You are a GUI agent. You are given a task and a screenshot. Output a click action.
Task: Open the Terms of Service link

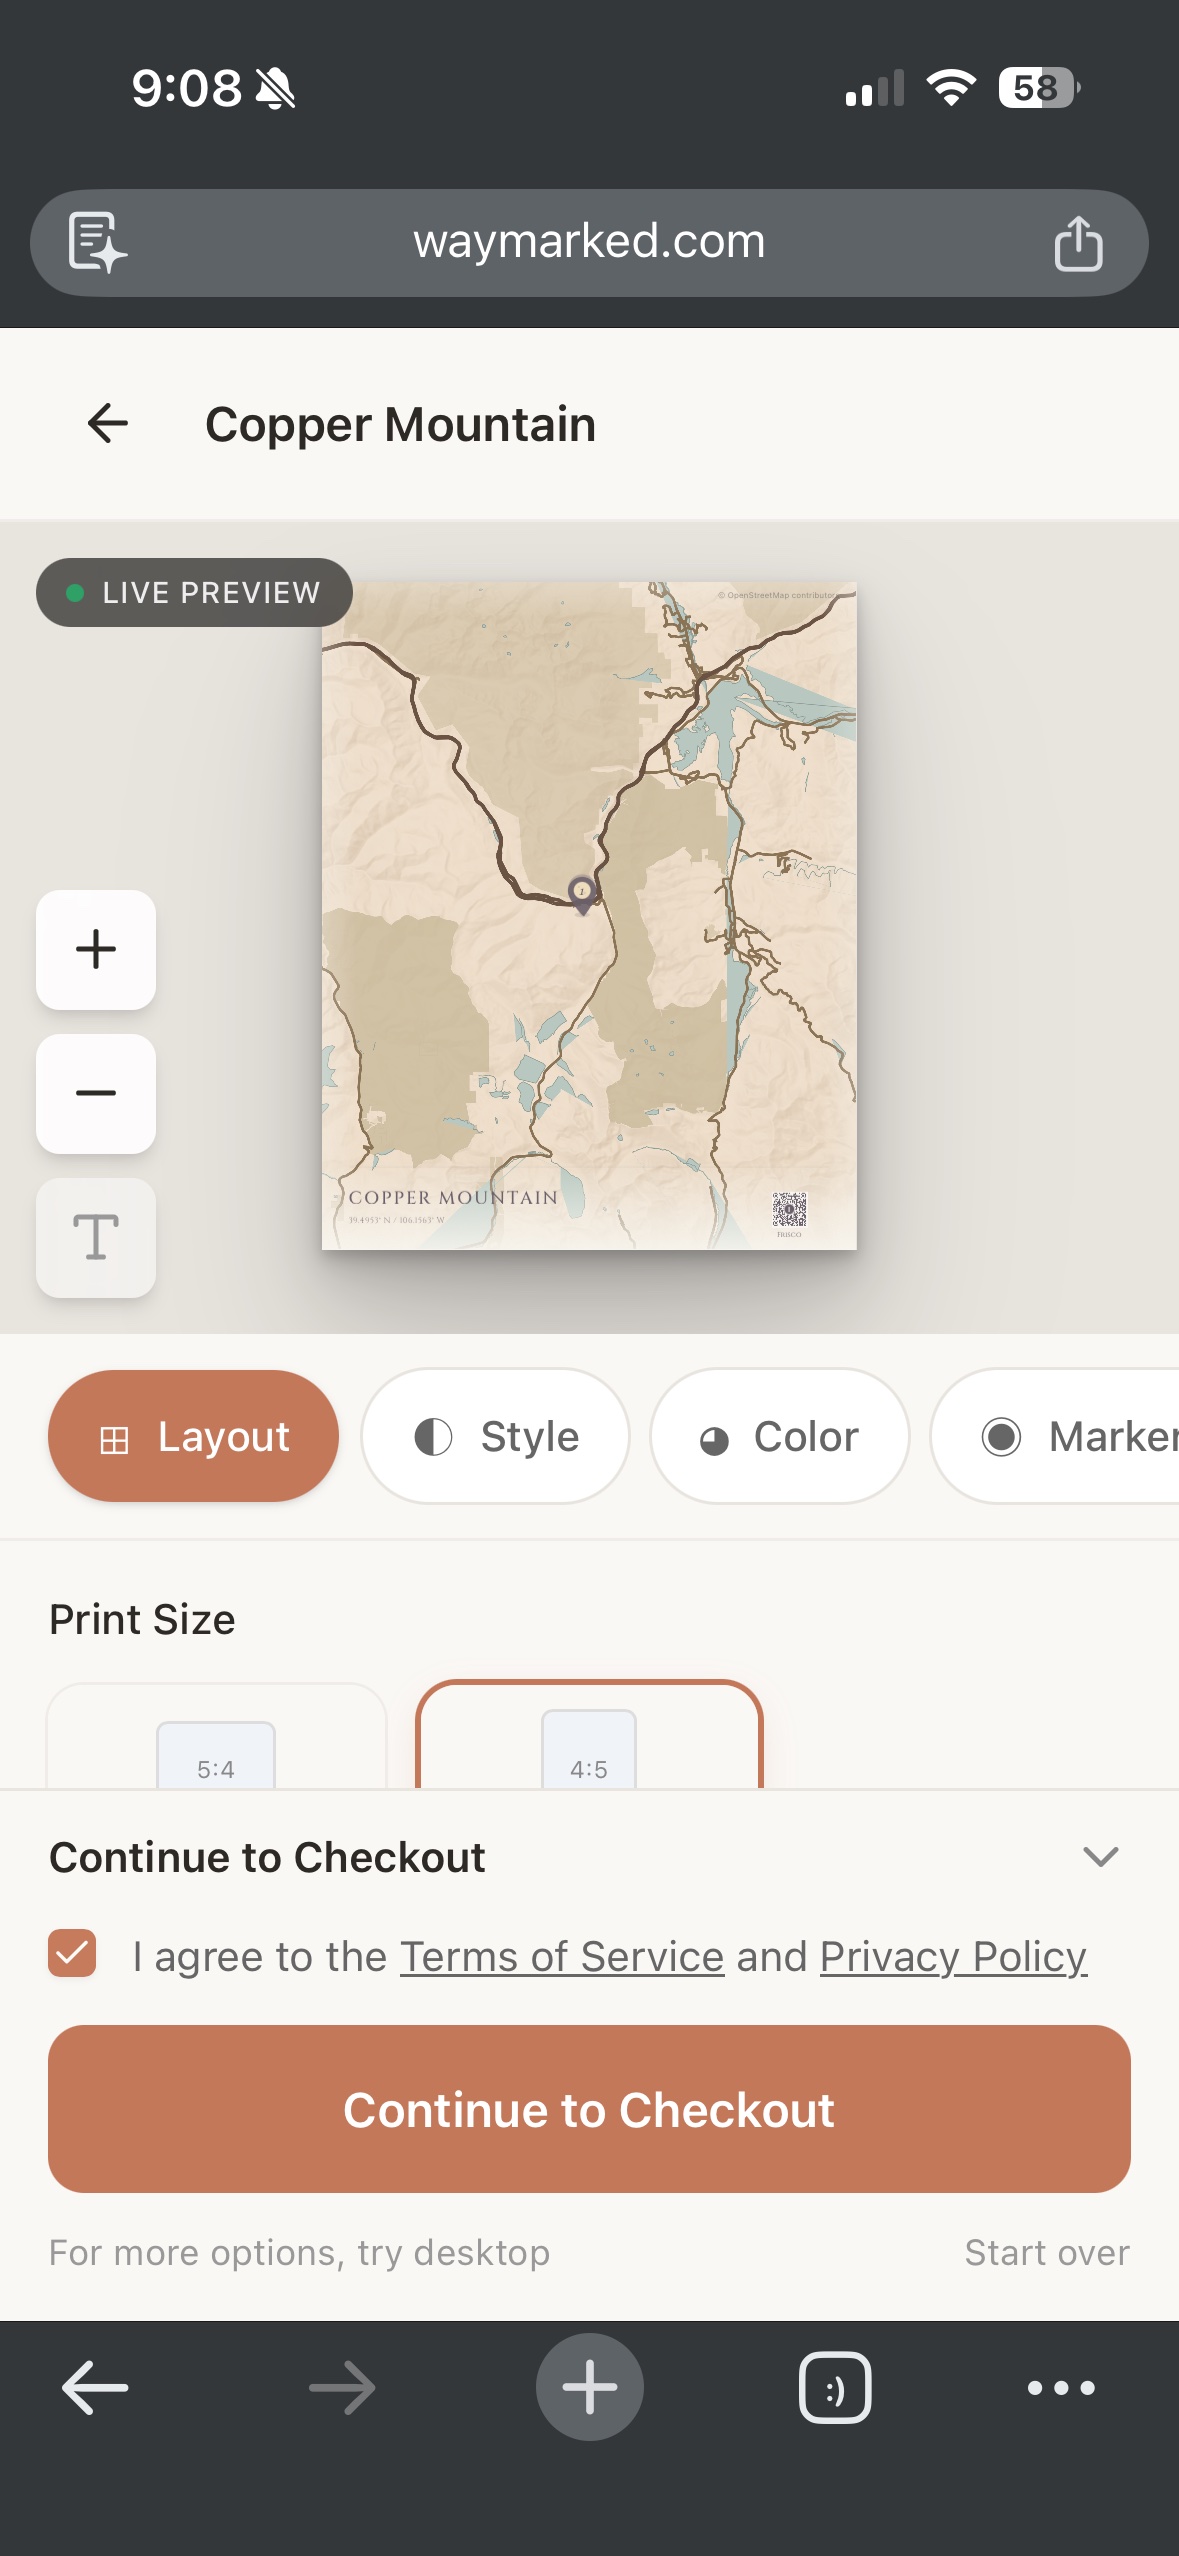pos(560,1955)
